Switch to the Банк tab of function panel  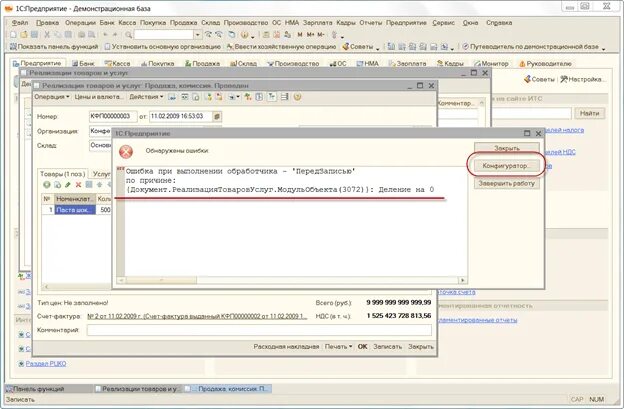[x=83, y=63]
